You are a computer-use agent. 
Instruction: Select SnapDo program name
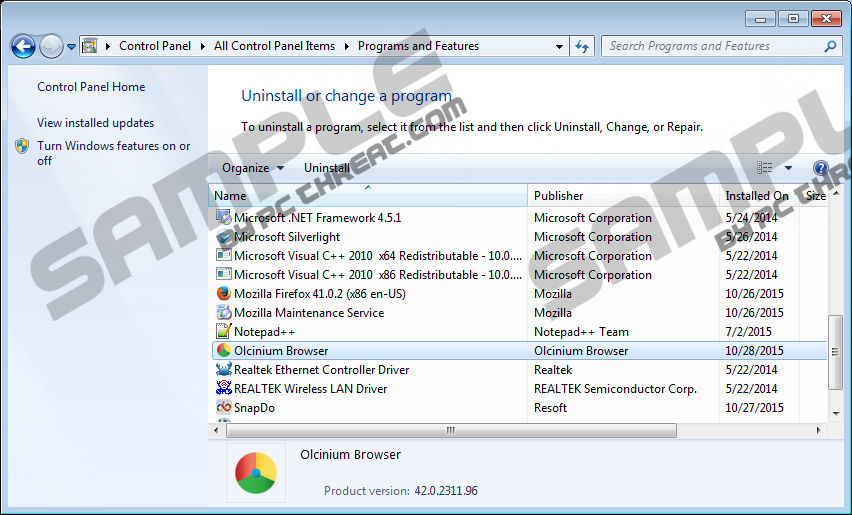pyautogui.click(x=254, y=408)
